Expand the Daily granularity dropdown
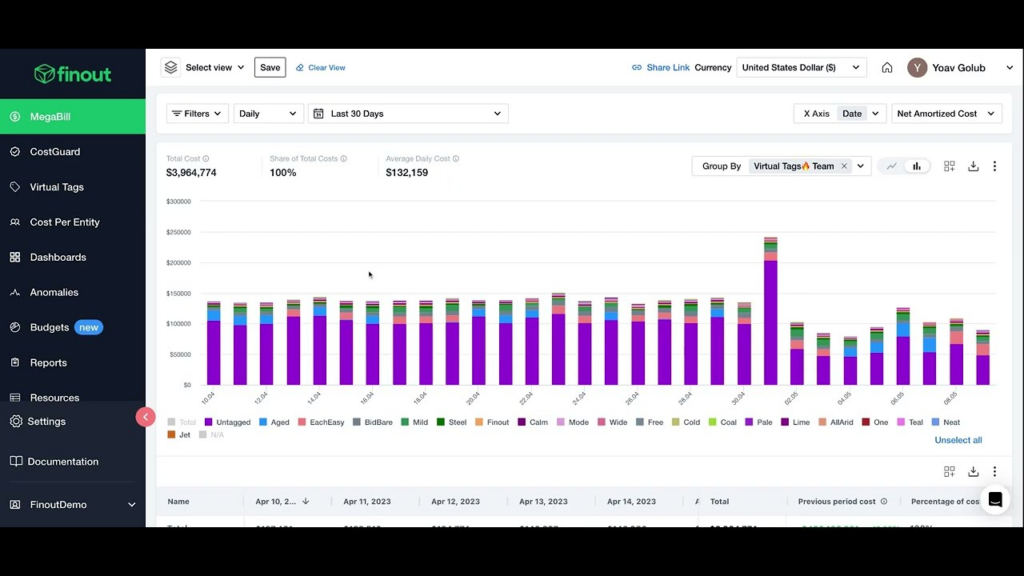This screenshot has width=1024, height=576. click(267, 113)
